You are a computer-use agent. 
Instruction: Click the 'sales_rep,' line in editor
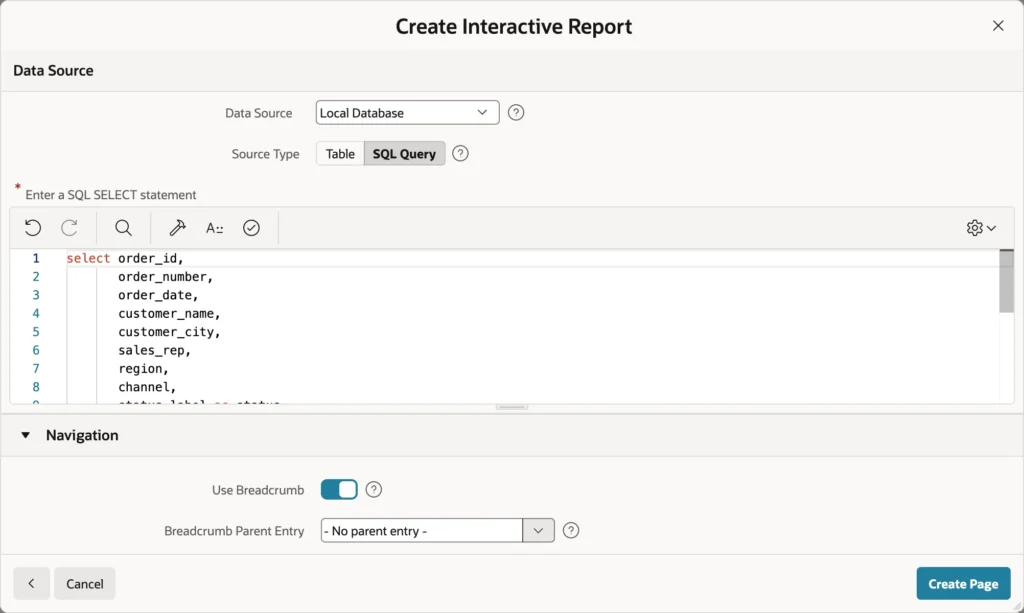point(154,351)
